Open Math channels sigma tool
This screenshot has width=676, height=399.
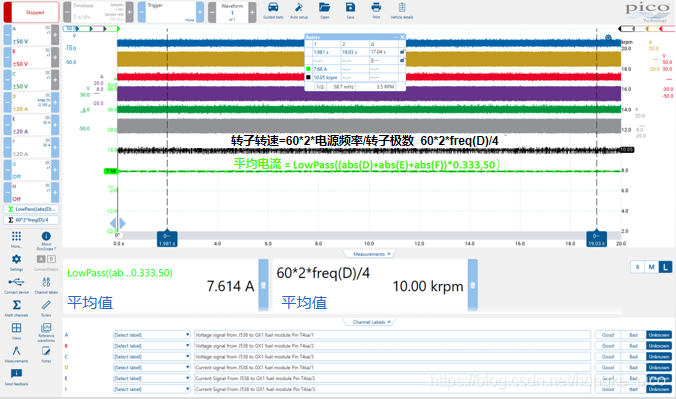(x=16, y=308)
